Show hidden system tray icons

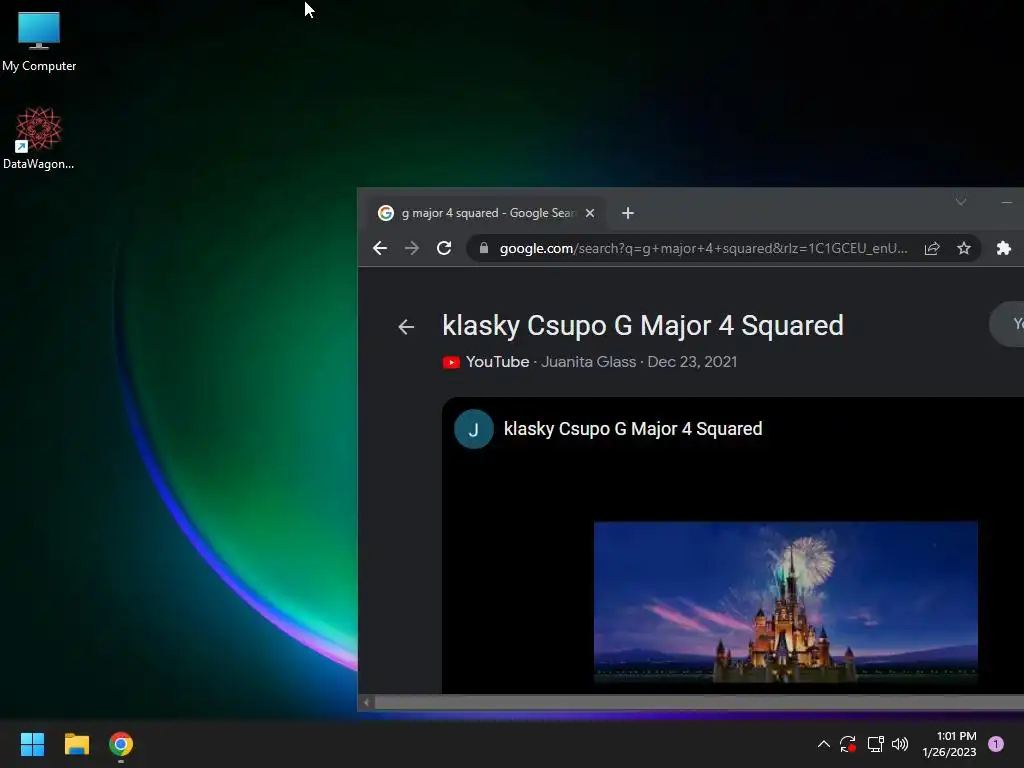824,744
